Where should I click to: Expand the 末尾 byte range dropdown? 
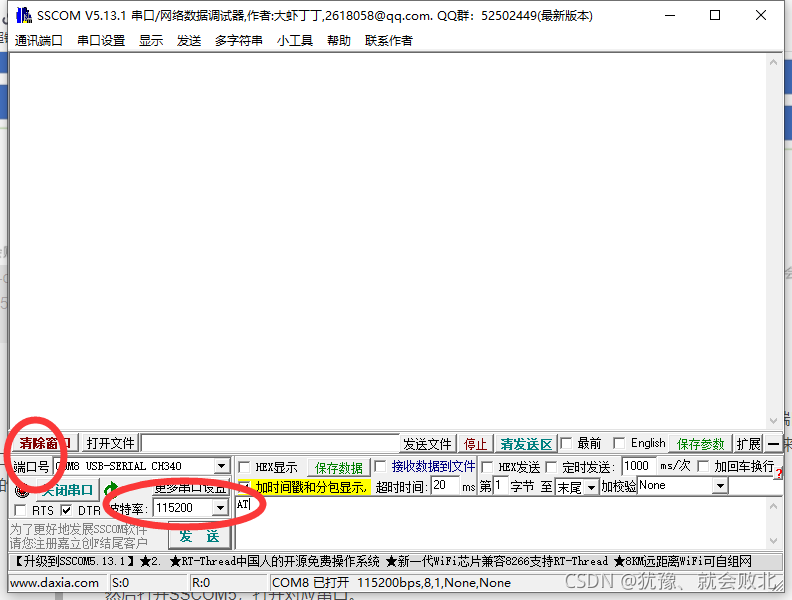591,487
